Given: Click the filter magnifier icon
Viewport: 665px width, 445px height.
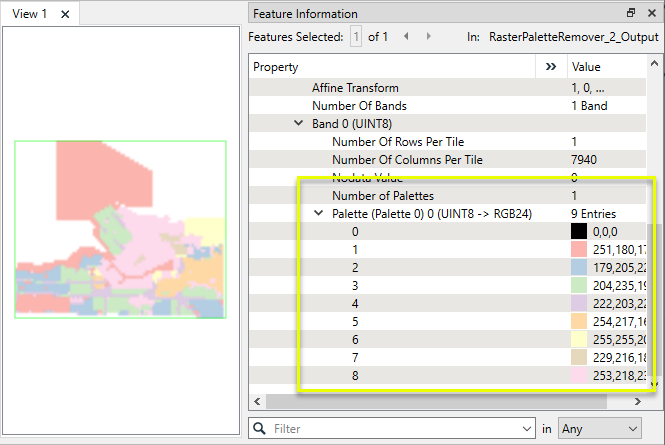Looking at the screenshot, I should pos(263,428).
